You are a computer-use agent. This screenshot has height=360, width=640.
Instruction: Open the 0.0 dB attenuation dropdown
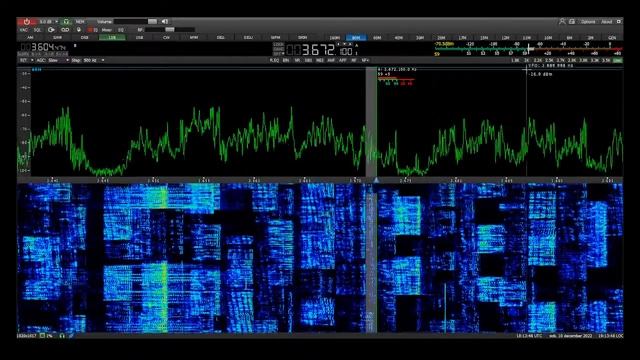48,22
